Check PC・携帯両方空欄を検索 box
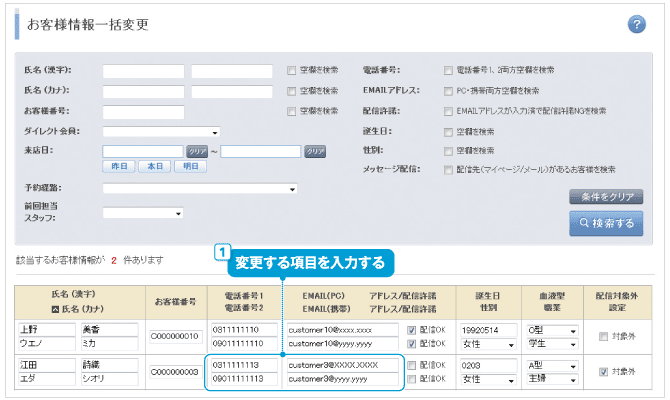This screenshot has width=670, height=400. tap(448, 91)
